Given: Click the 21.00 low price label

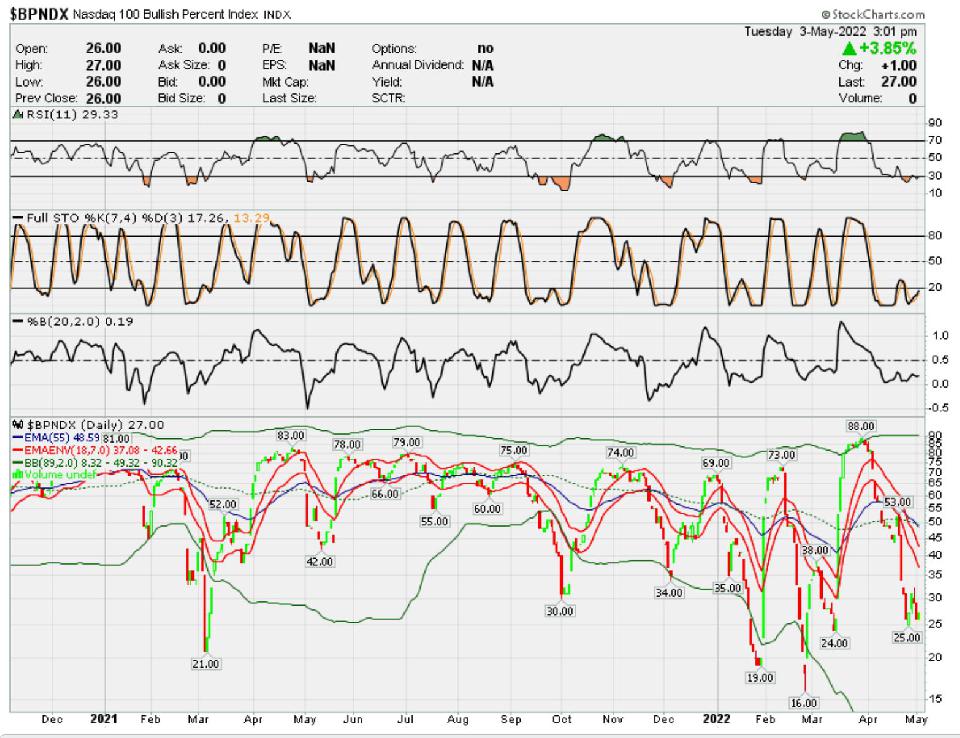Looking at the screenshot, I should coord(205,664).
